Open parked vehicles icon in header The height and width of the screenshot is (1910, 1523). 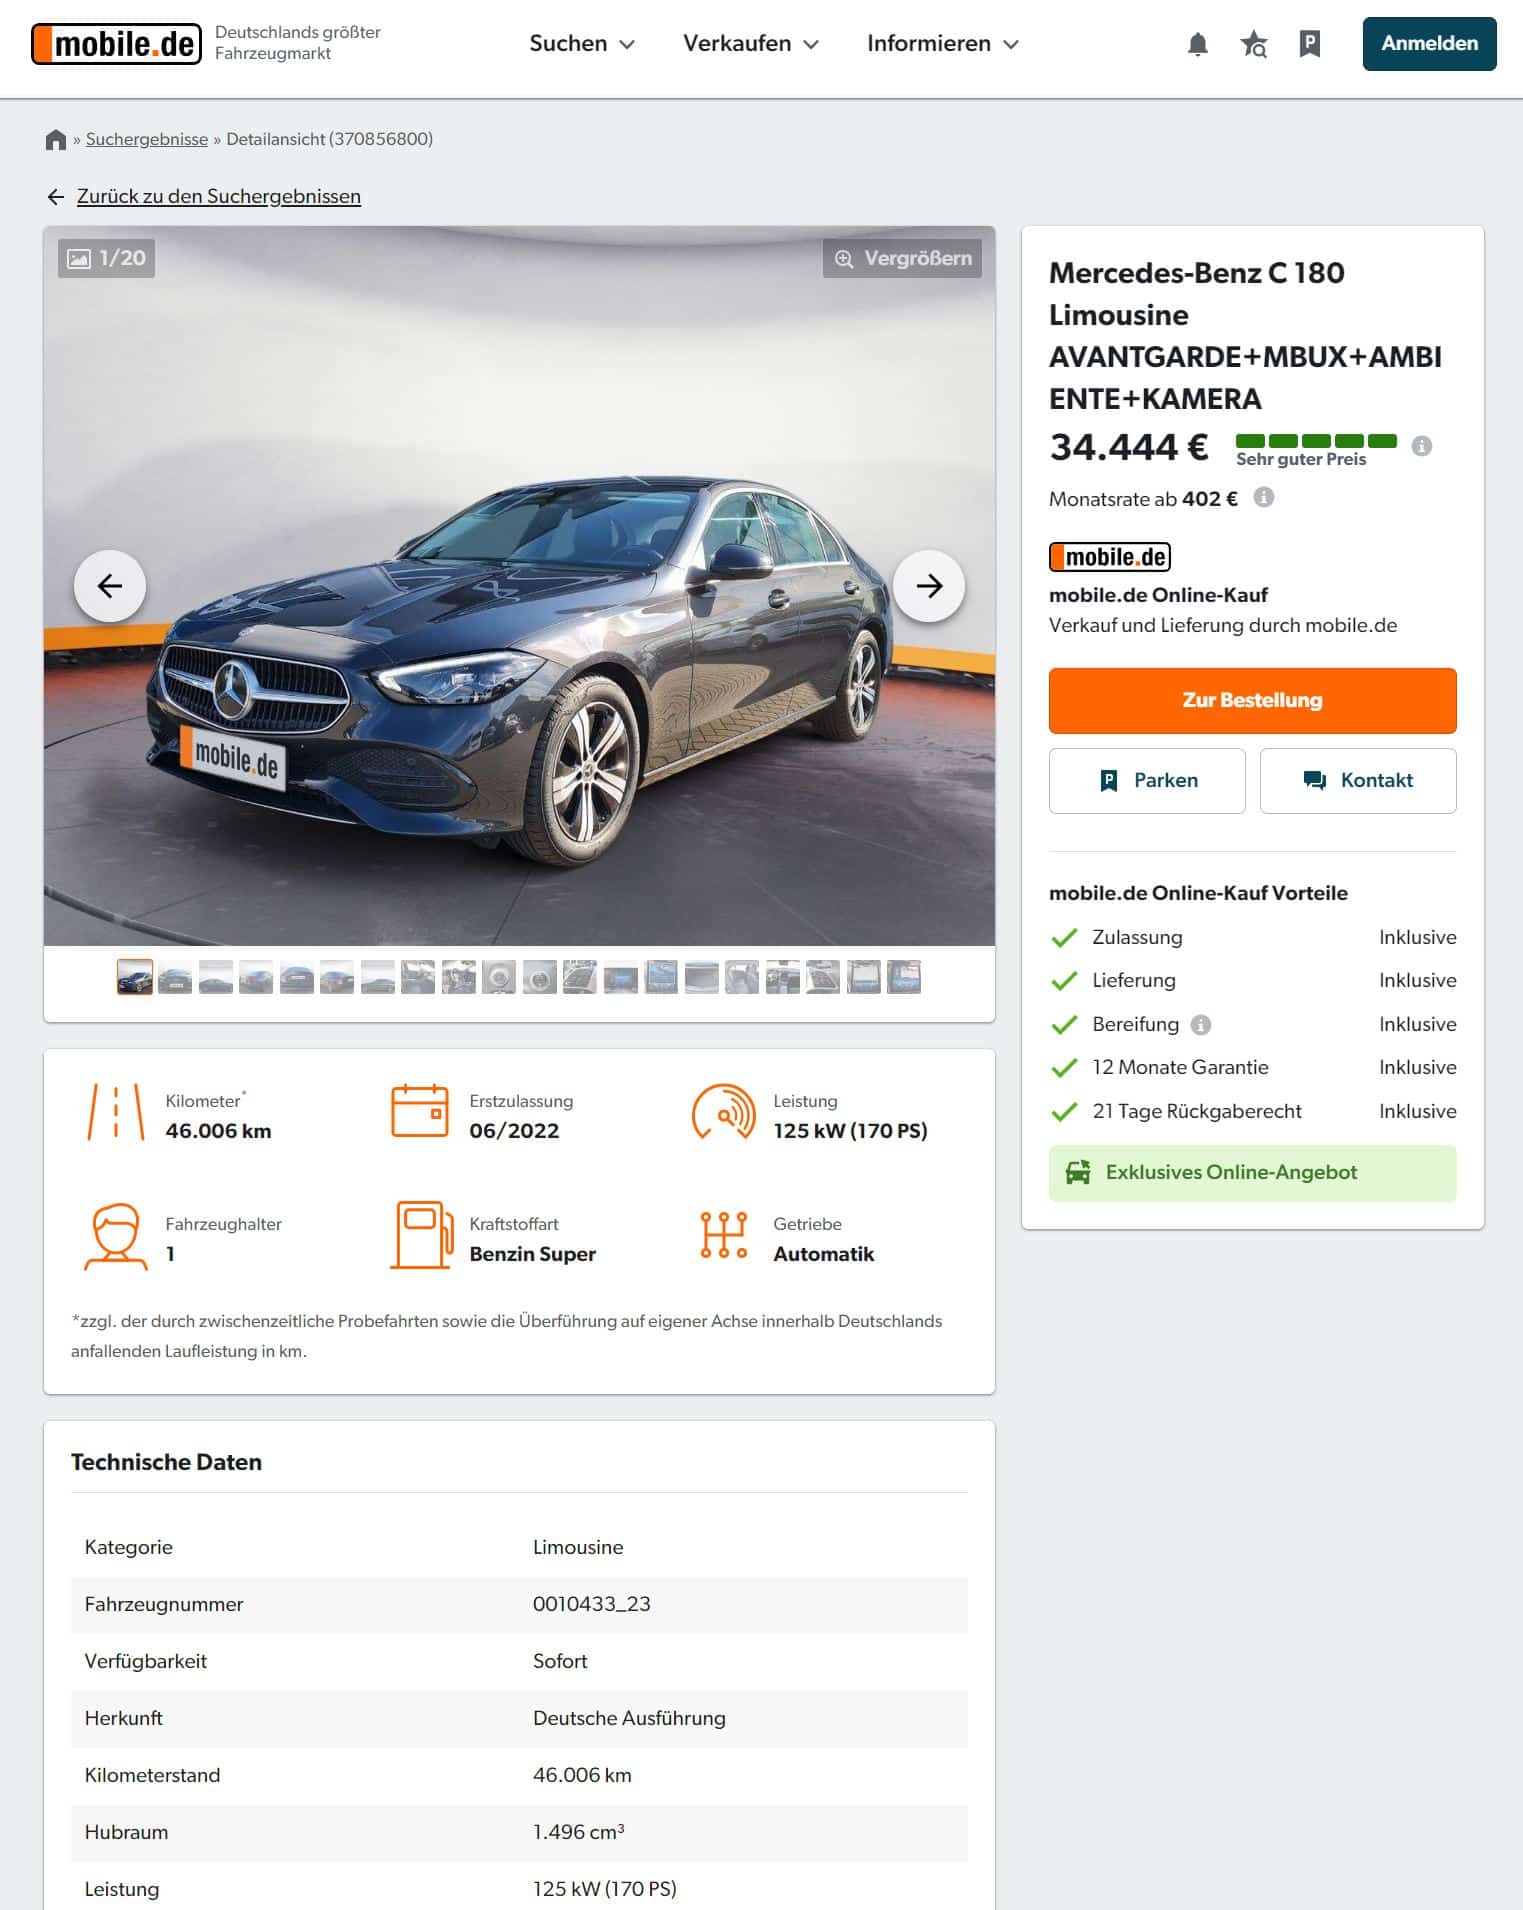pos(1309,44)
